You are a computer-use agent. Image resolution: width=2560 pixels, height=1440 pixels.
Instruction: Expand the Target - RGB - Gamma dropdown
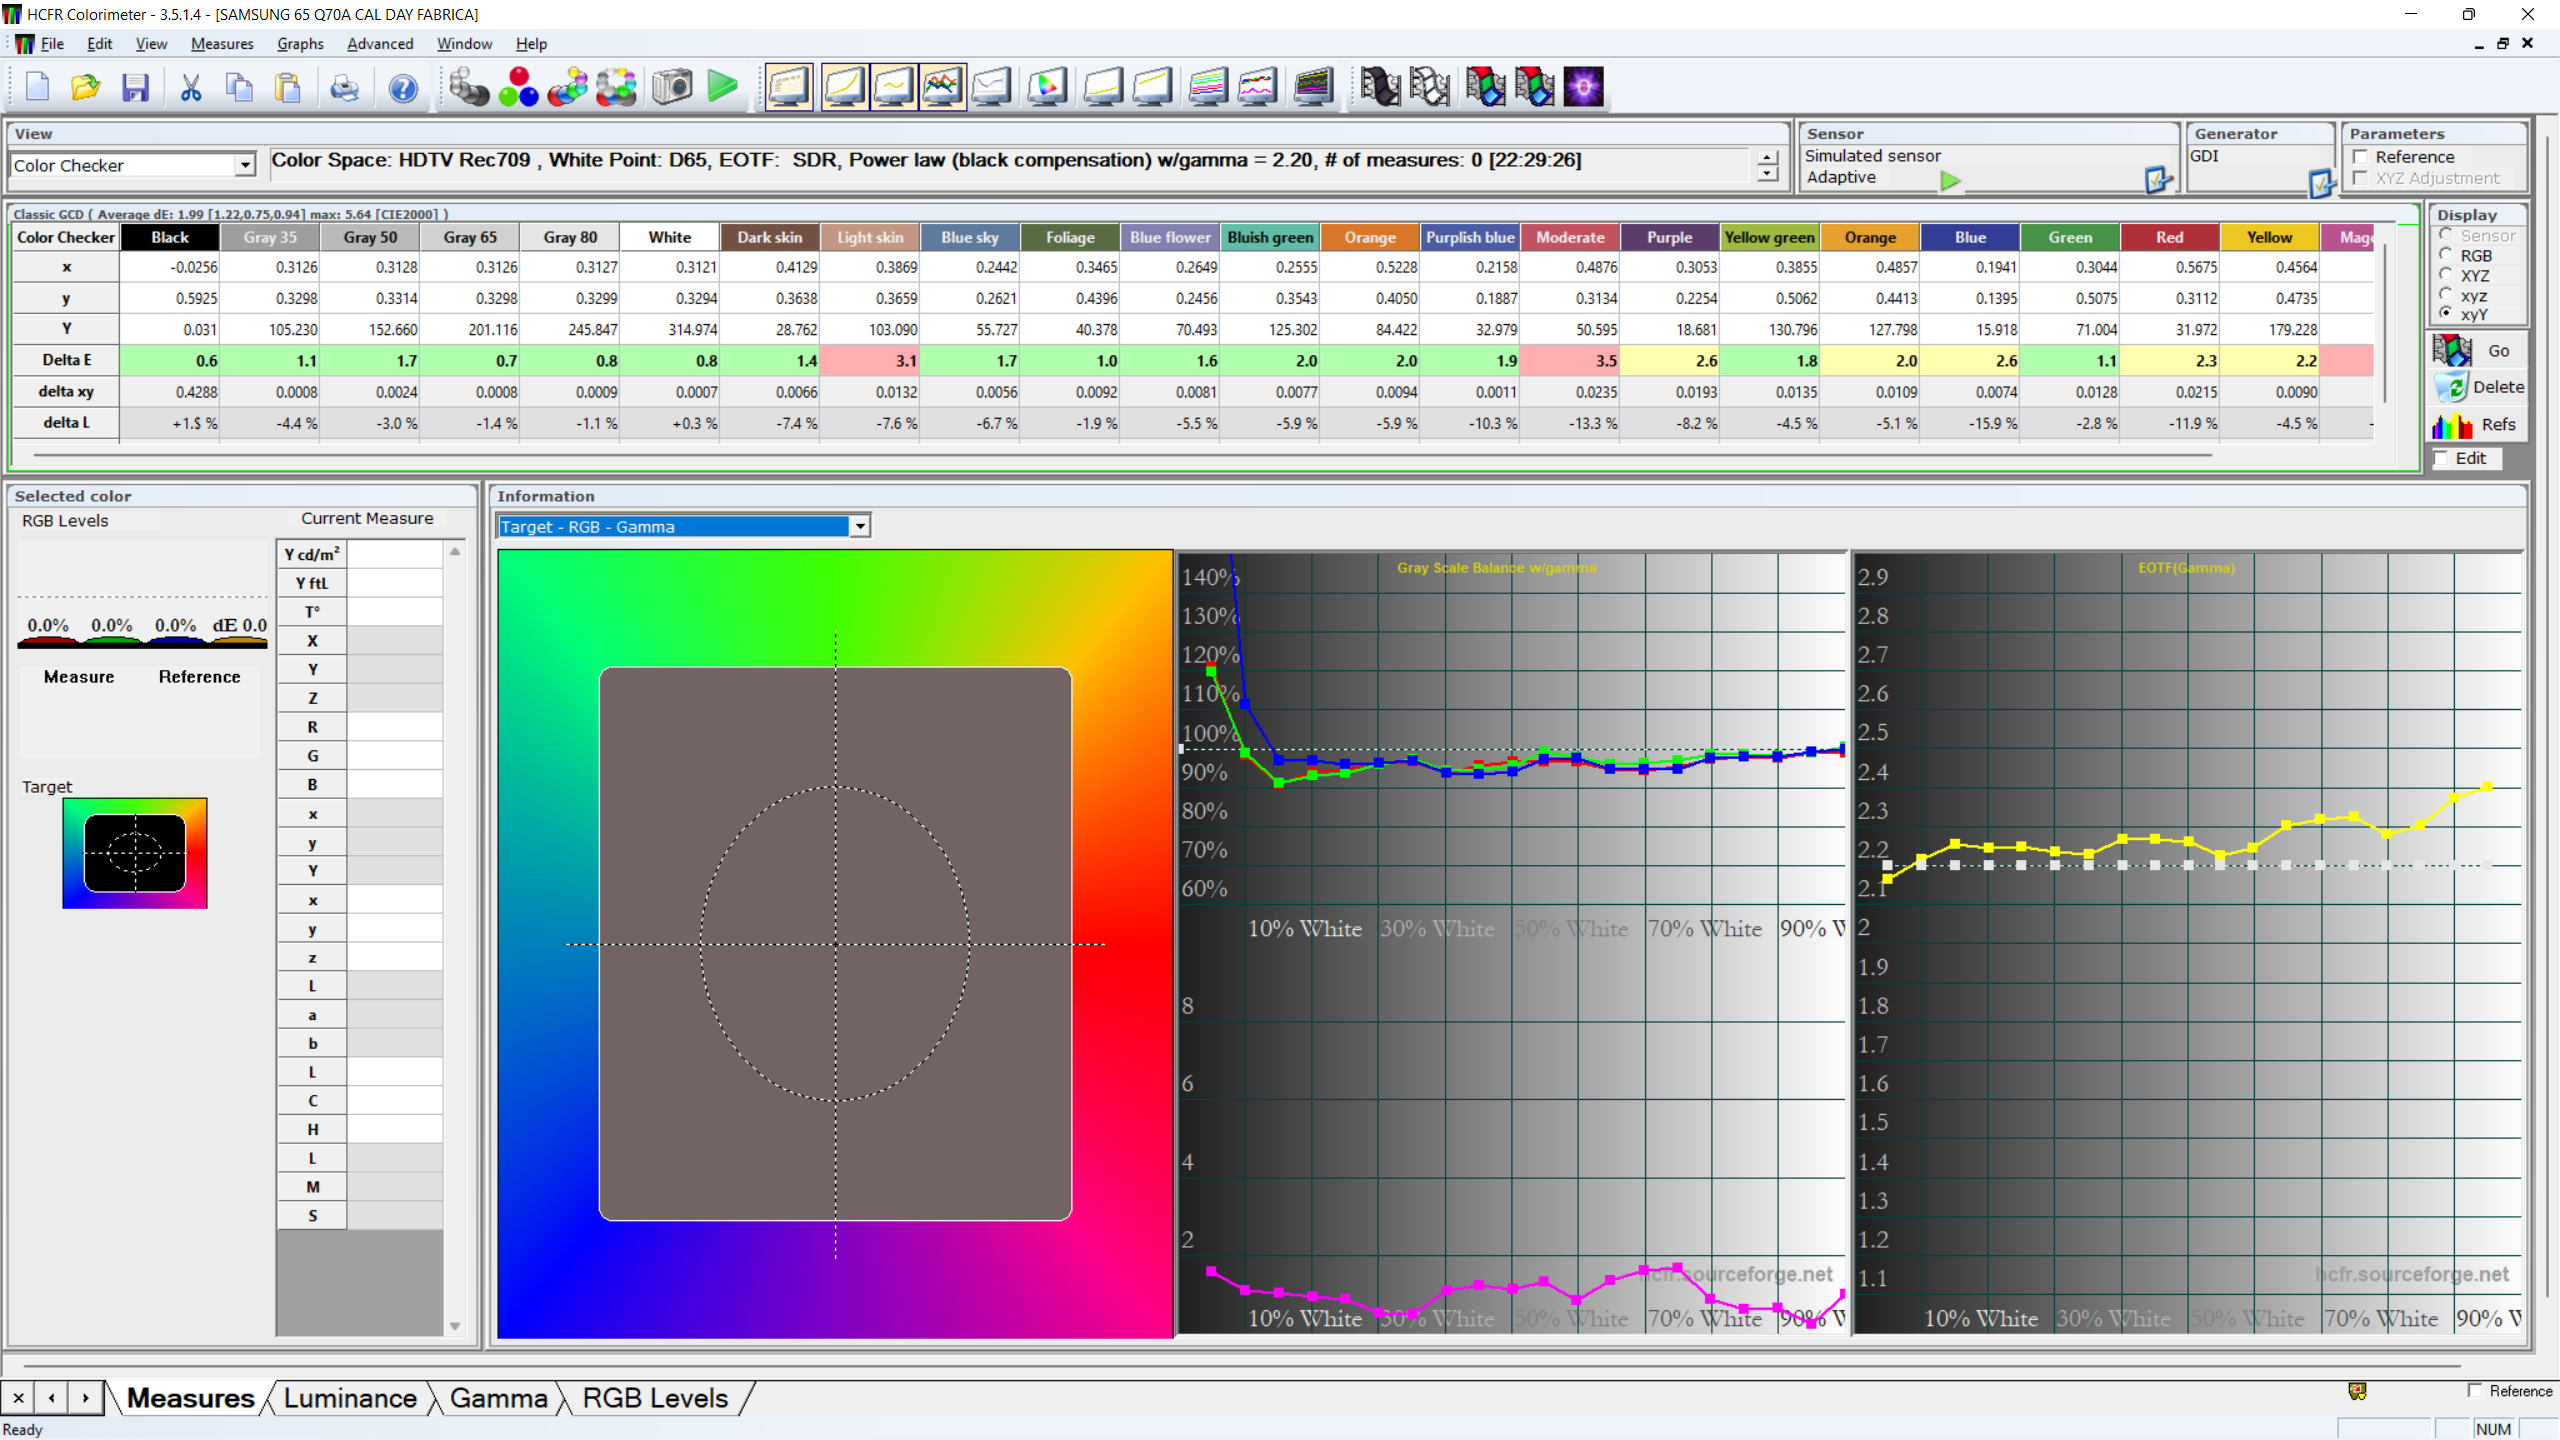pyautogui.click(x=860, y=526)
